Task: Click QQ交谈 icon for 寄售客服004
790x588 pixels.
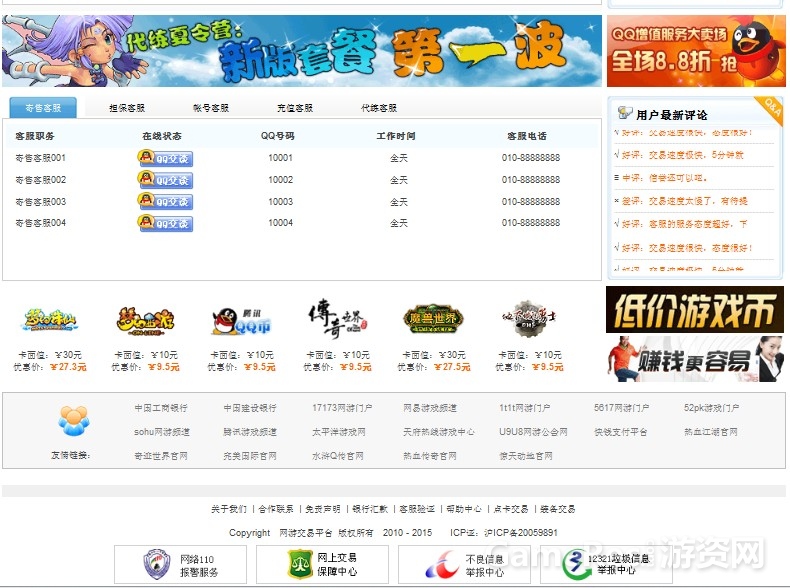Action: point(165,223)
